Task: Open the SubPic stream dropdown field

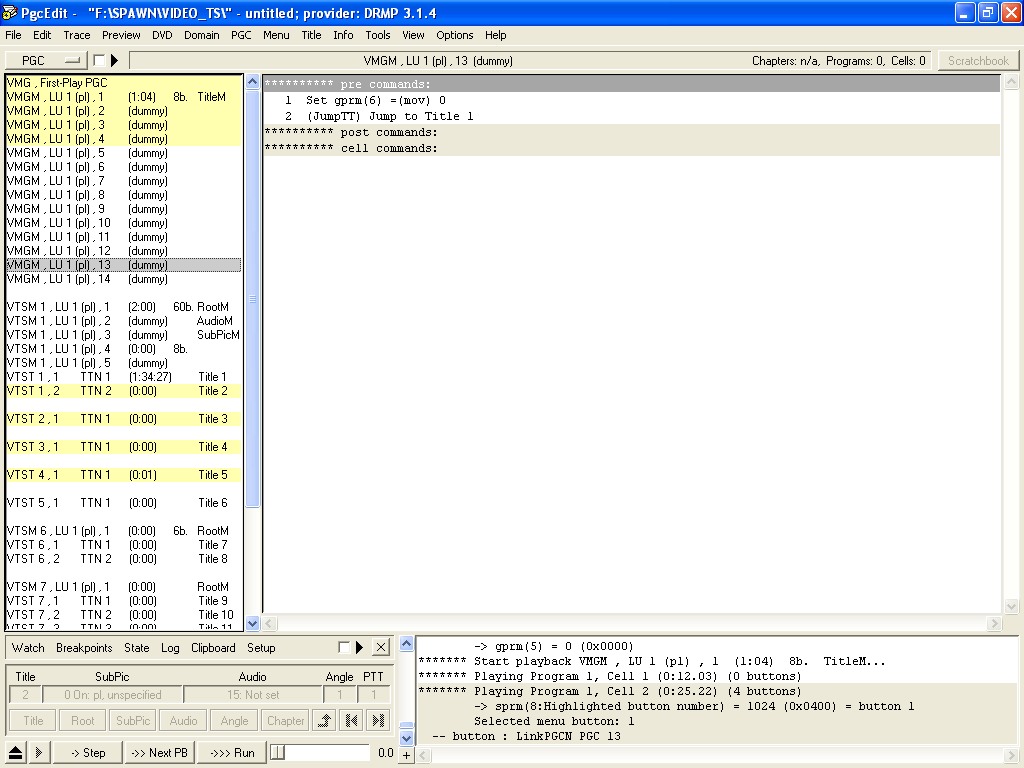Action: click(x=113, y=695)
